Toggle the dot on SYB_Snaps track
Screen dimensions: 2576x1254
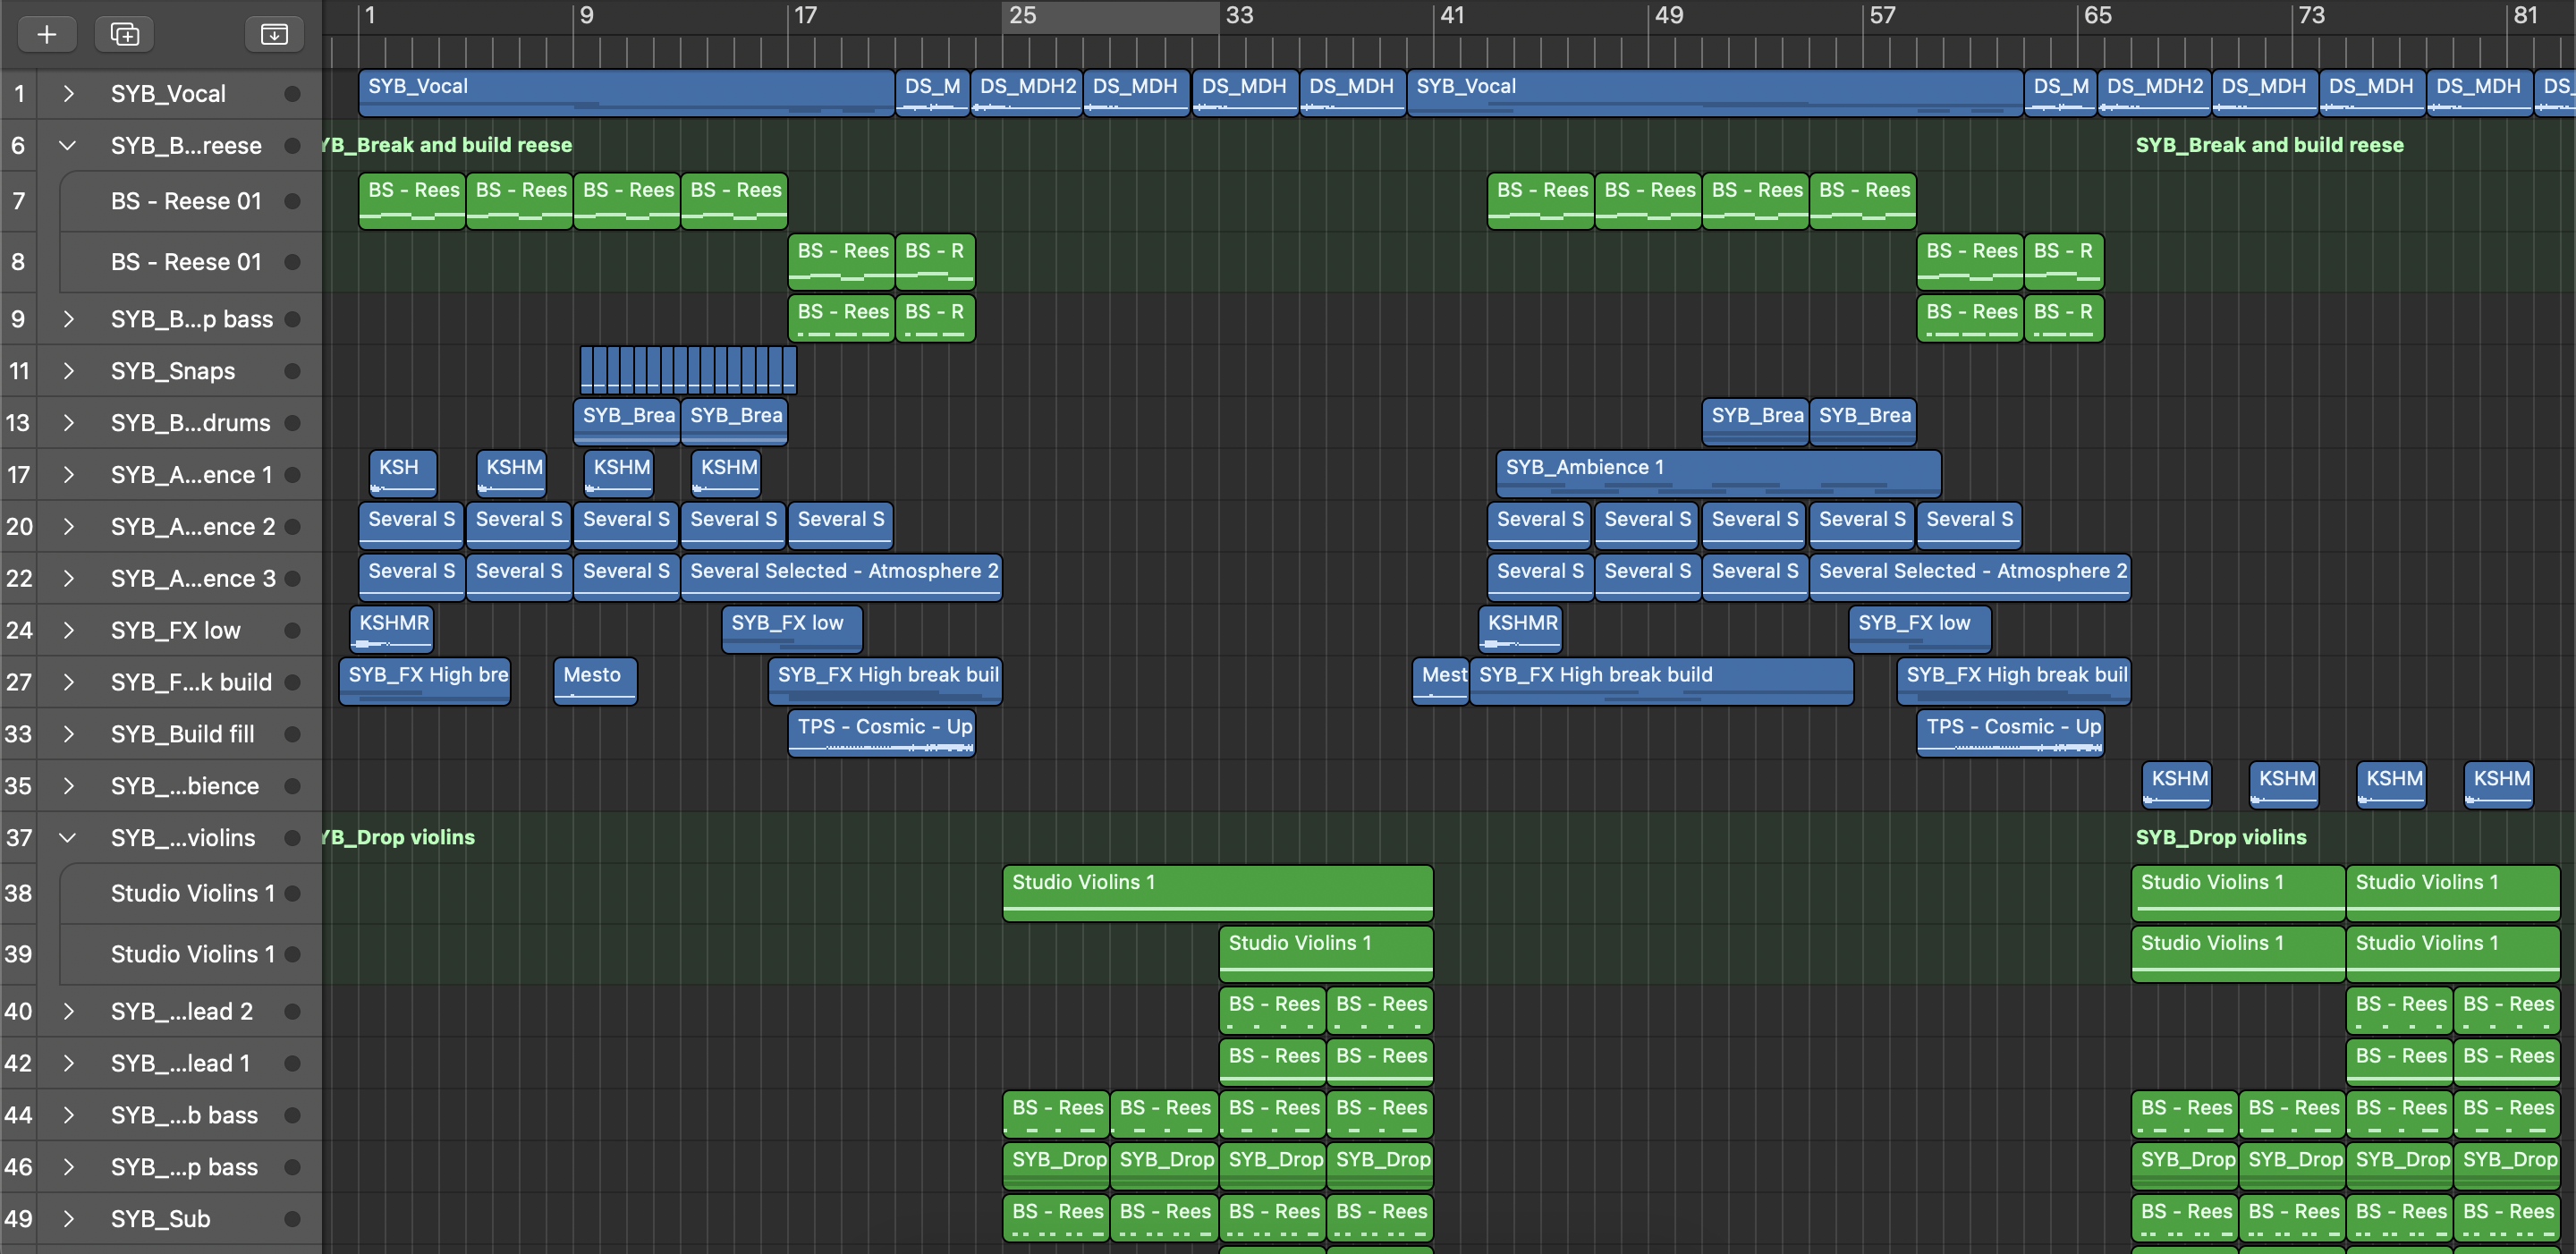[292, 371]
